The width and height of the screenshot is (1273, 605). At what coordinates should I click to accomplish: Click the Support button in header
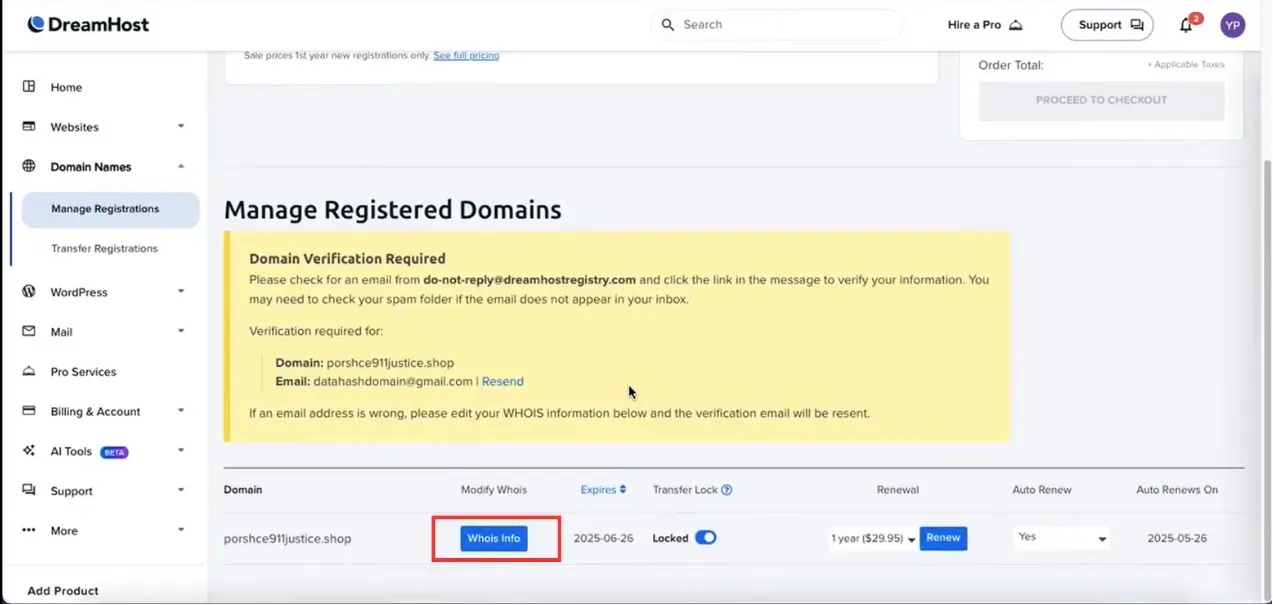click(x=1107, y=25)
